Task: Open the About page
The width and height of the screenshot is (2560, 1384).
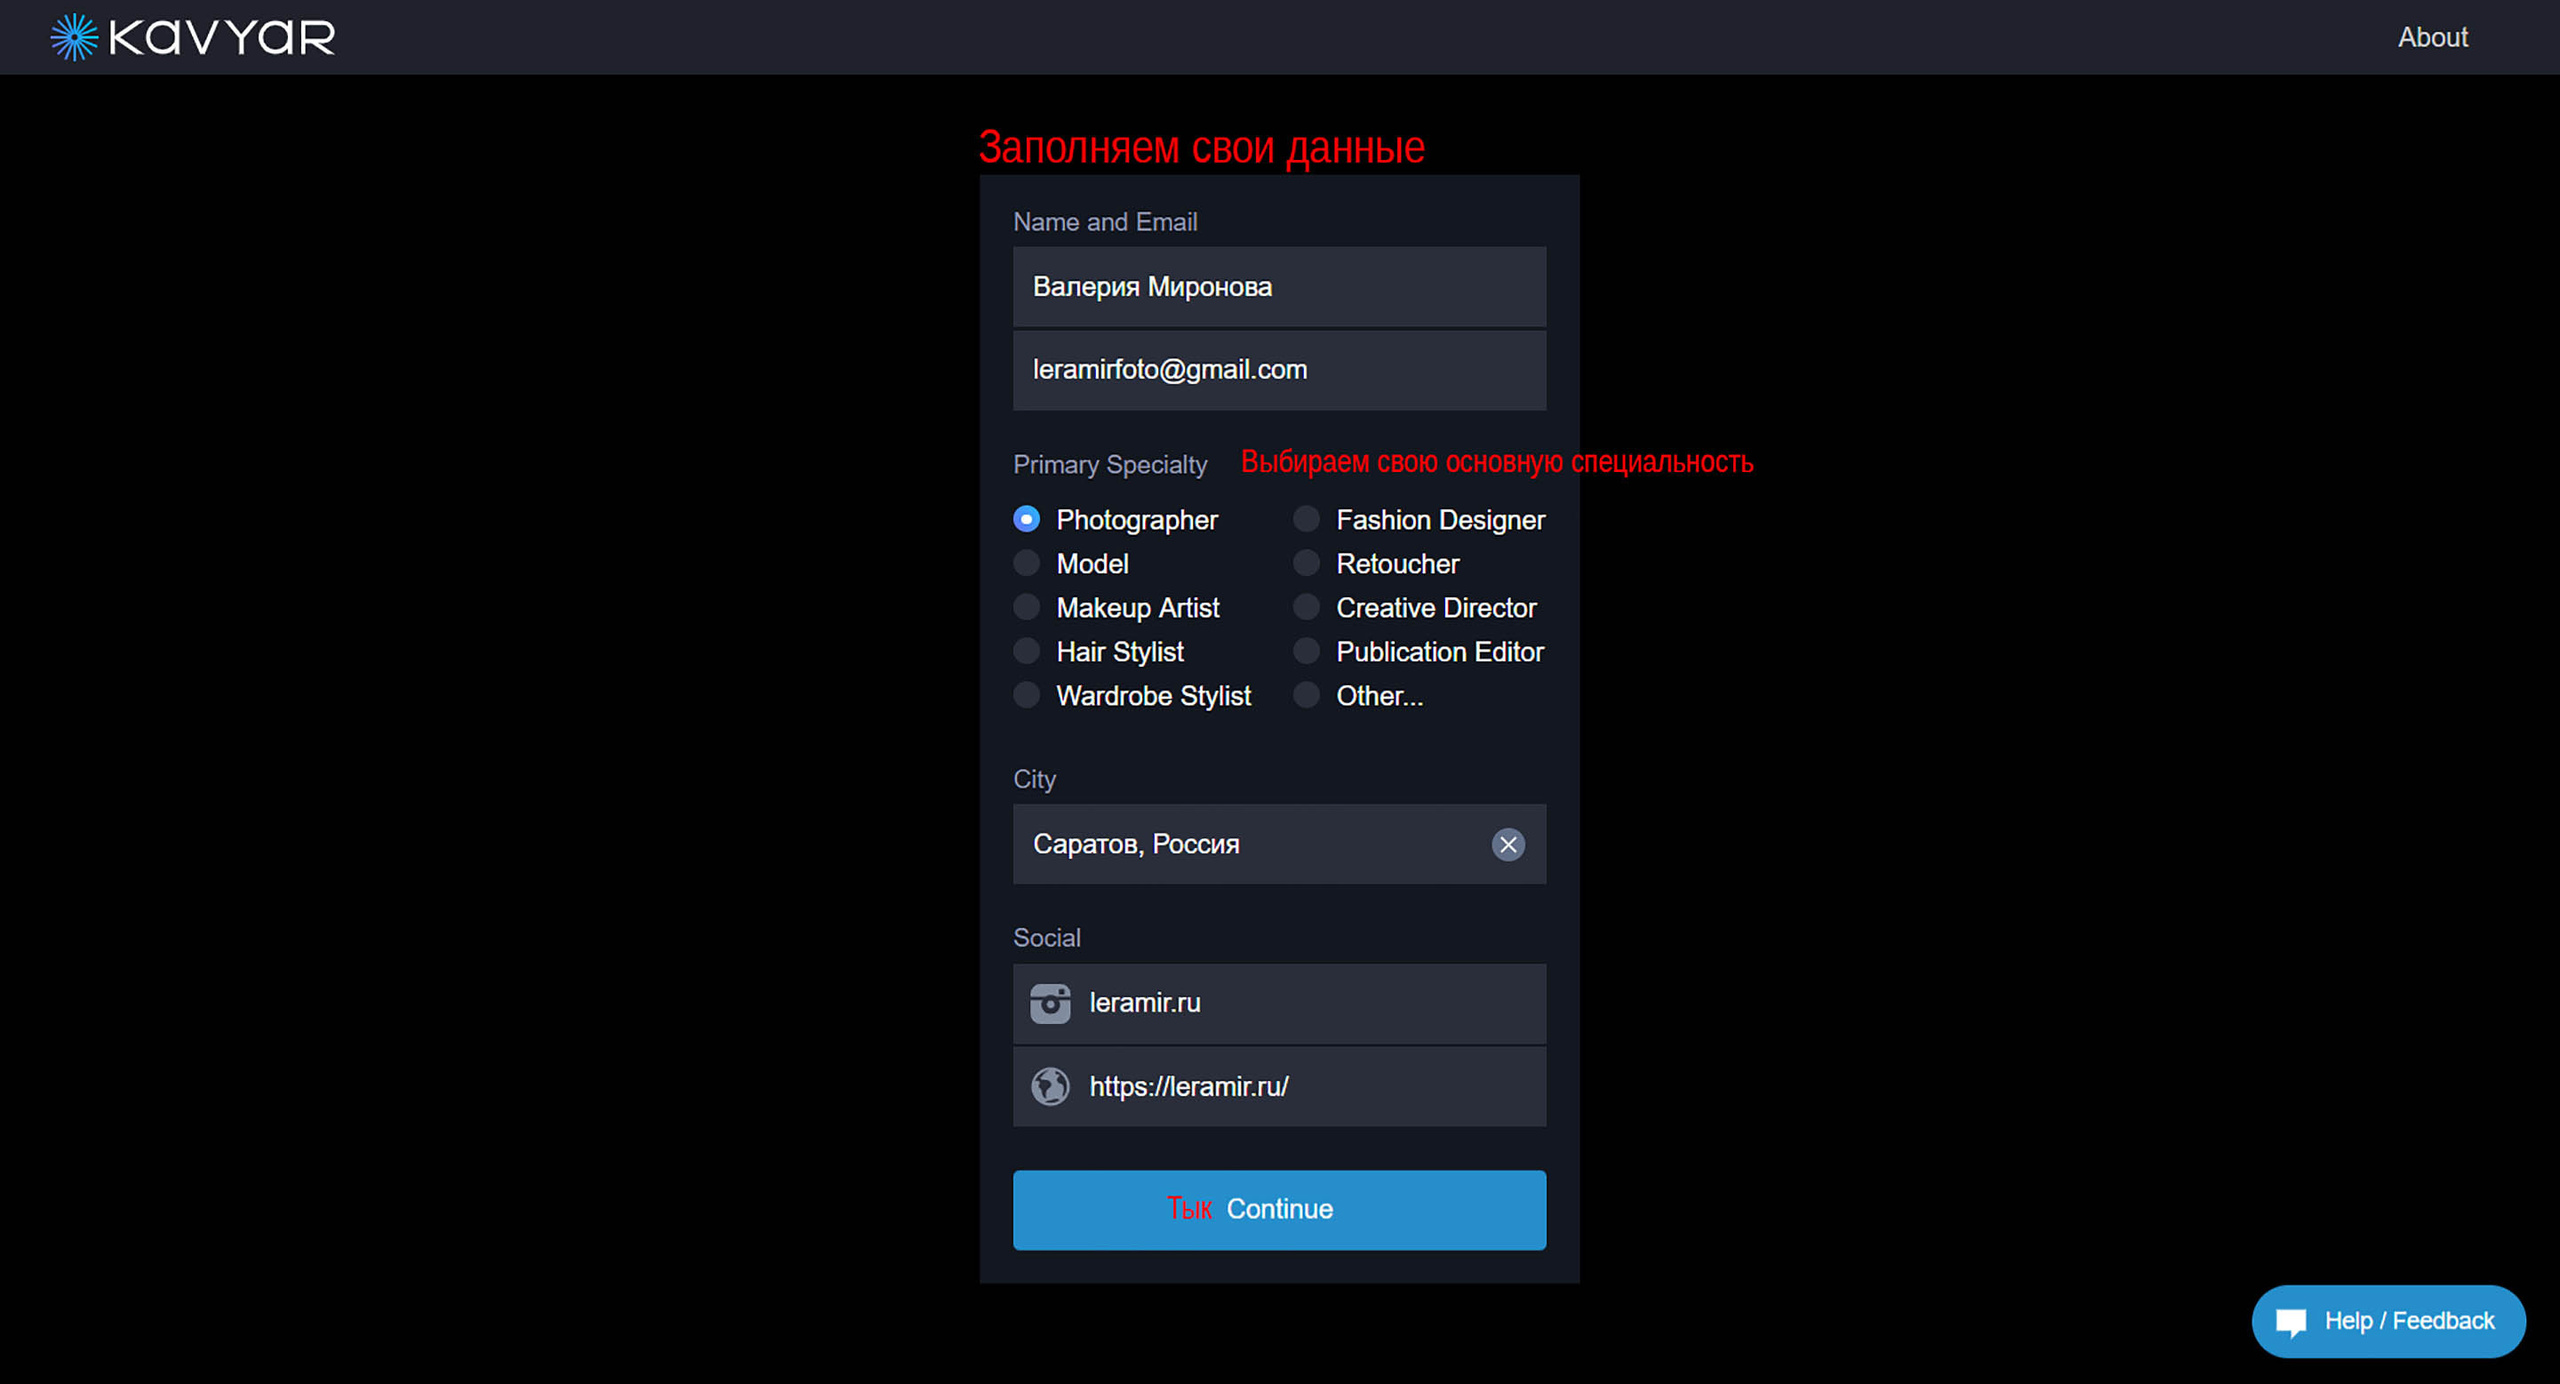Action: tap(2432, 37)
